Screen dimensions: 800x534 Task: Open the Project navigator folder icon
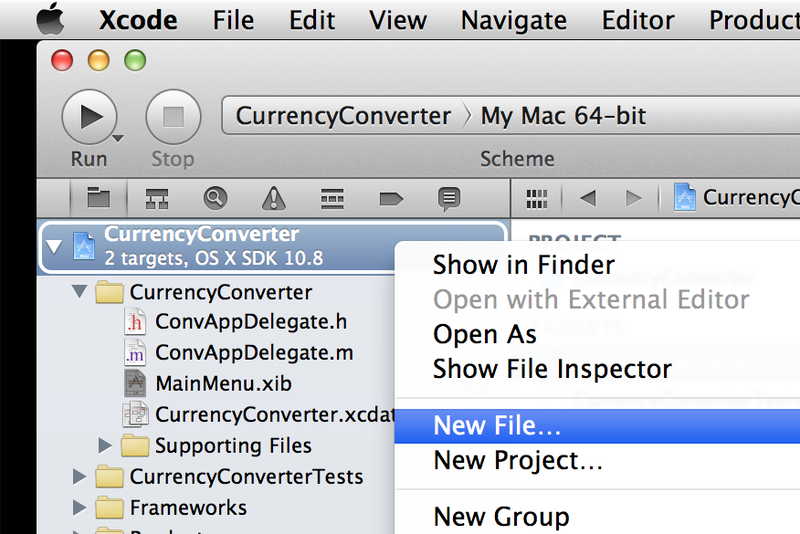[x=98, y=197]
